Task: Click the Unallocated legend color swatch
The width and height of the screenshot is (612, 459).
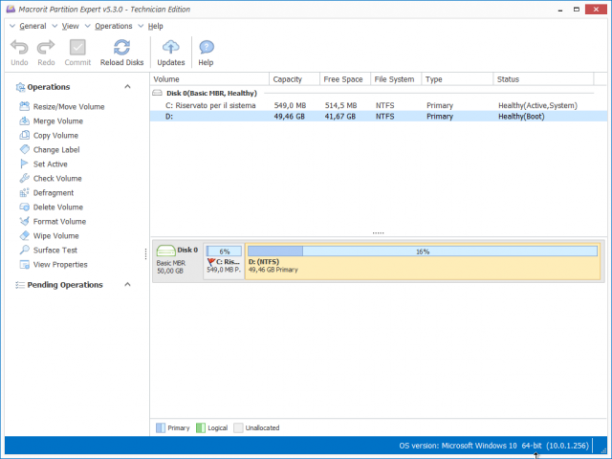Action: pyautogui.click(x=238, y=428)
